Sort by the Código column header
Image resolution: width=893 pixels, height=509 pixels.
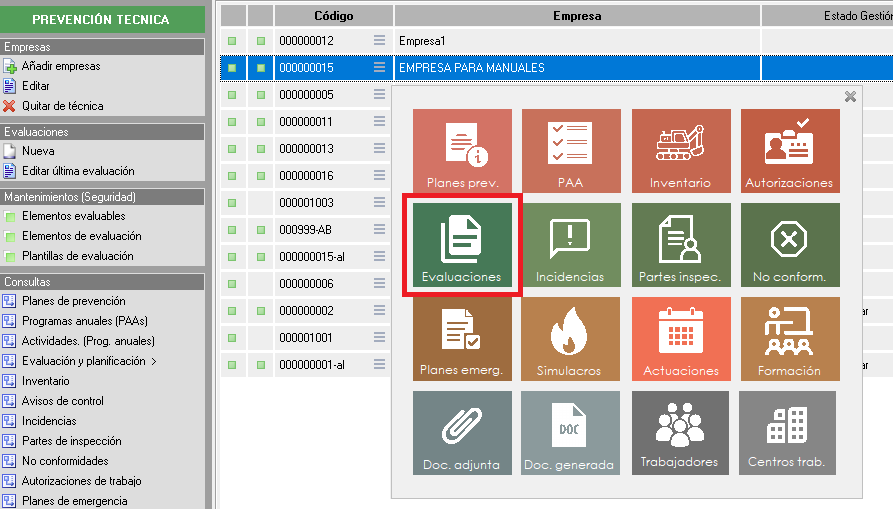(333, 16)
